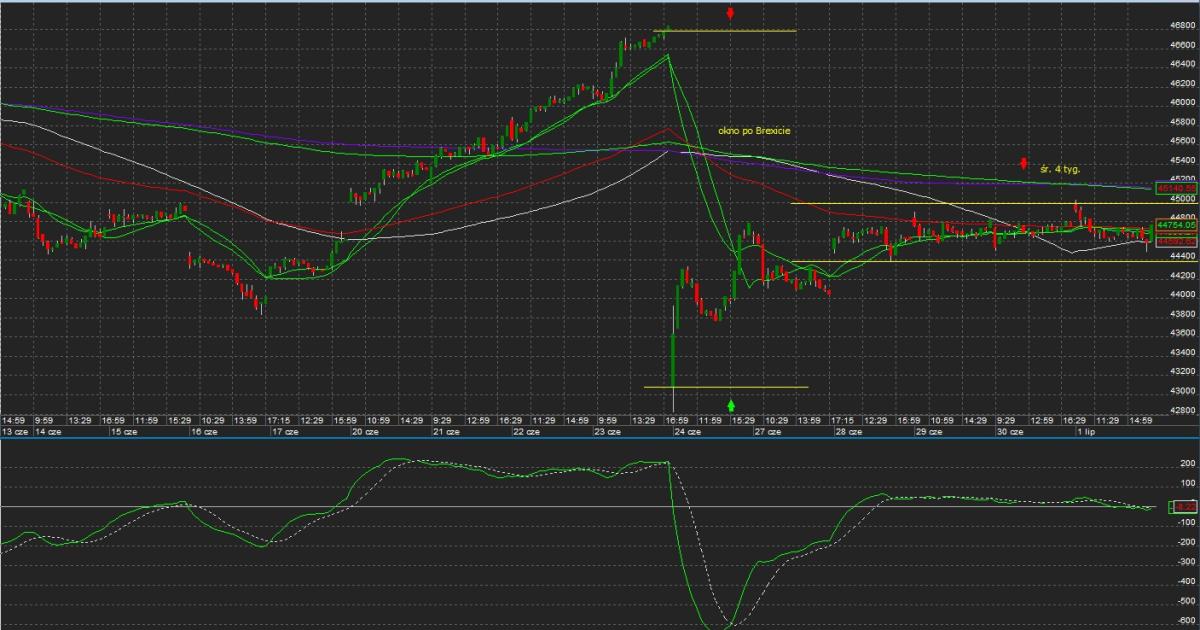The image size is (1200, 630).
Task: Click the green up arrow below the lowest yellow line
Action: (731, 405)
